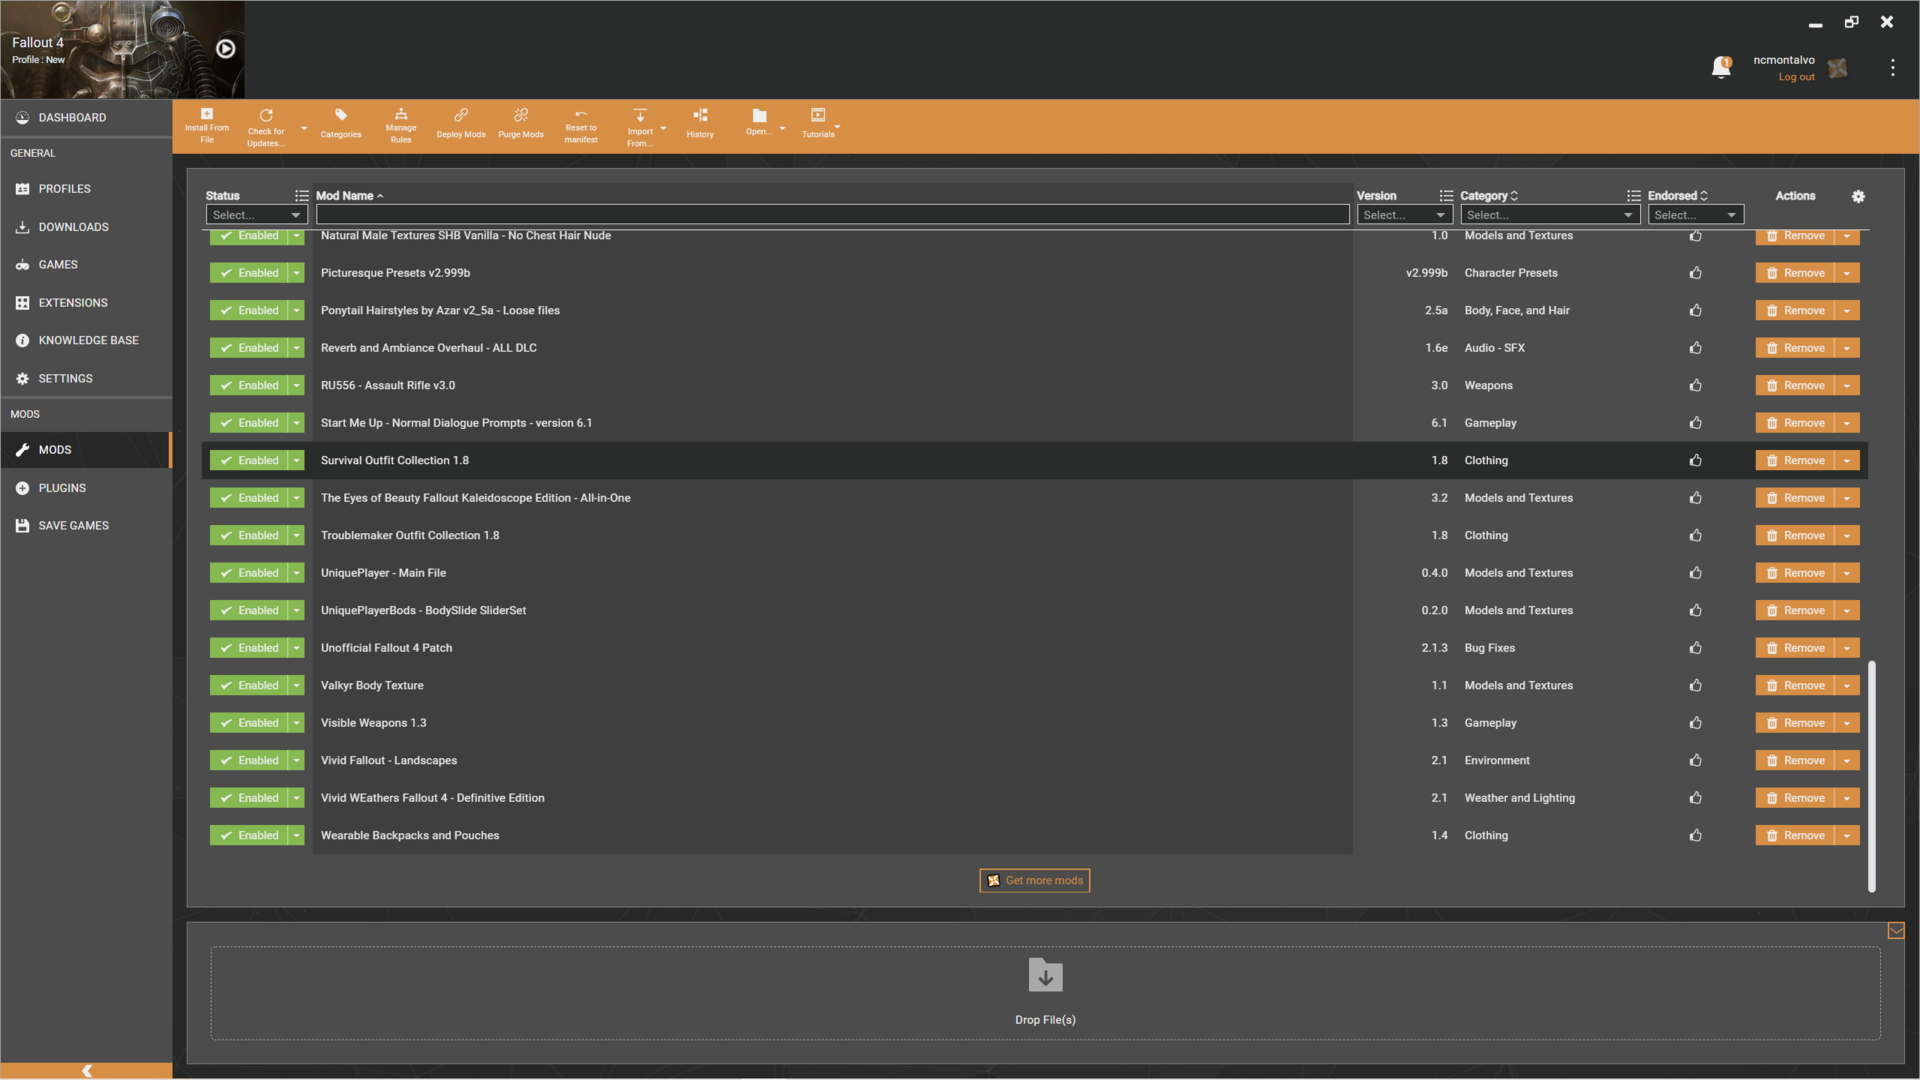Expand status dropdown arrow for UniquePlayerBods
The width and height of the screenshot is (1920, 1080).
(x=297, y=610)
